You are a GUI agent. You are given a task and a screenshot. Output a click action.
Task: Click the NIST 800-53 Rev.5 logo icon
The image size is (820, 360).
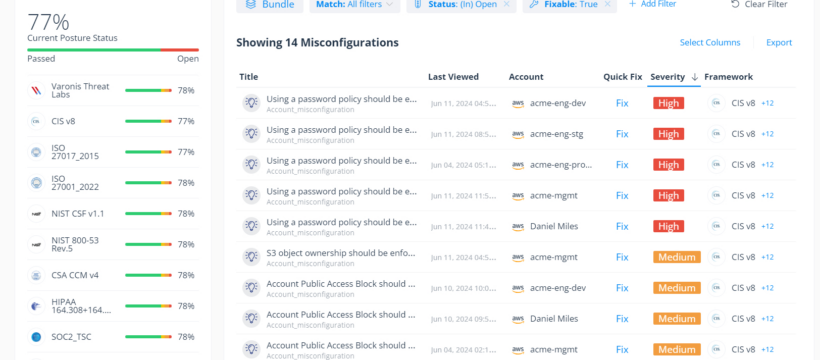36,244
